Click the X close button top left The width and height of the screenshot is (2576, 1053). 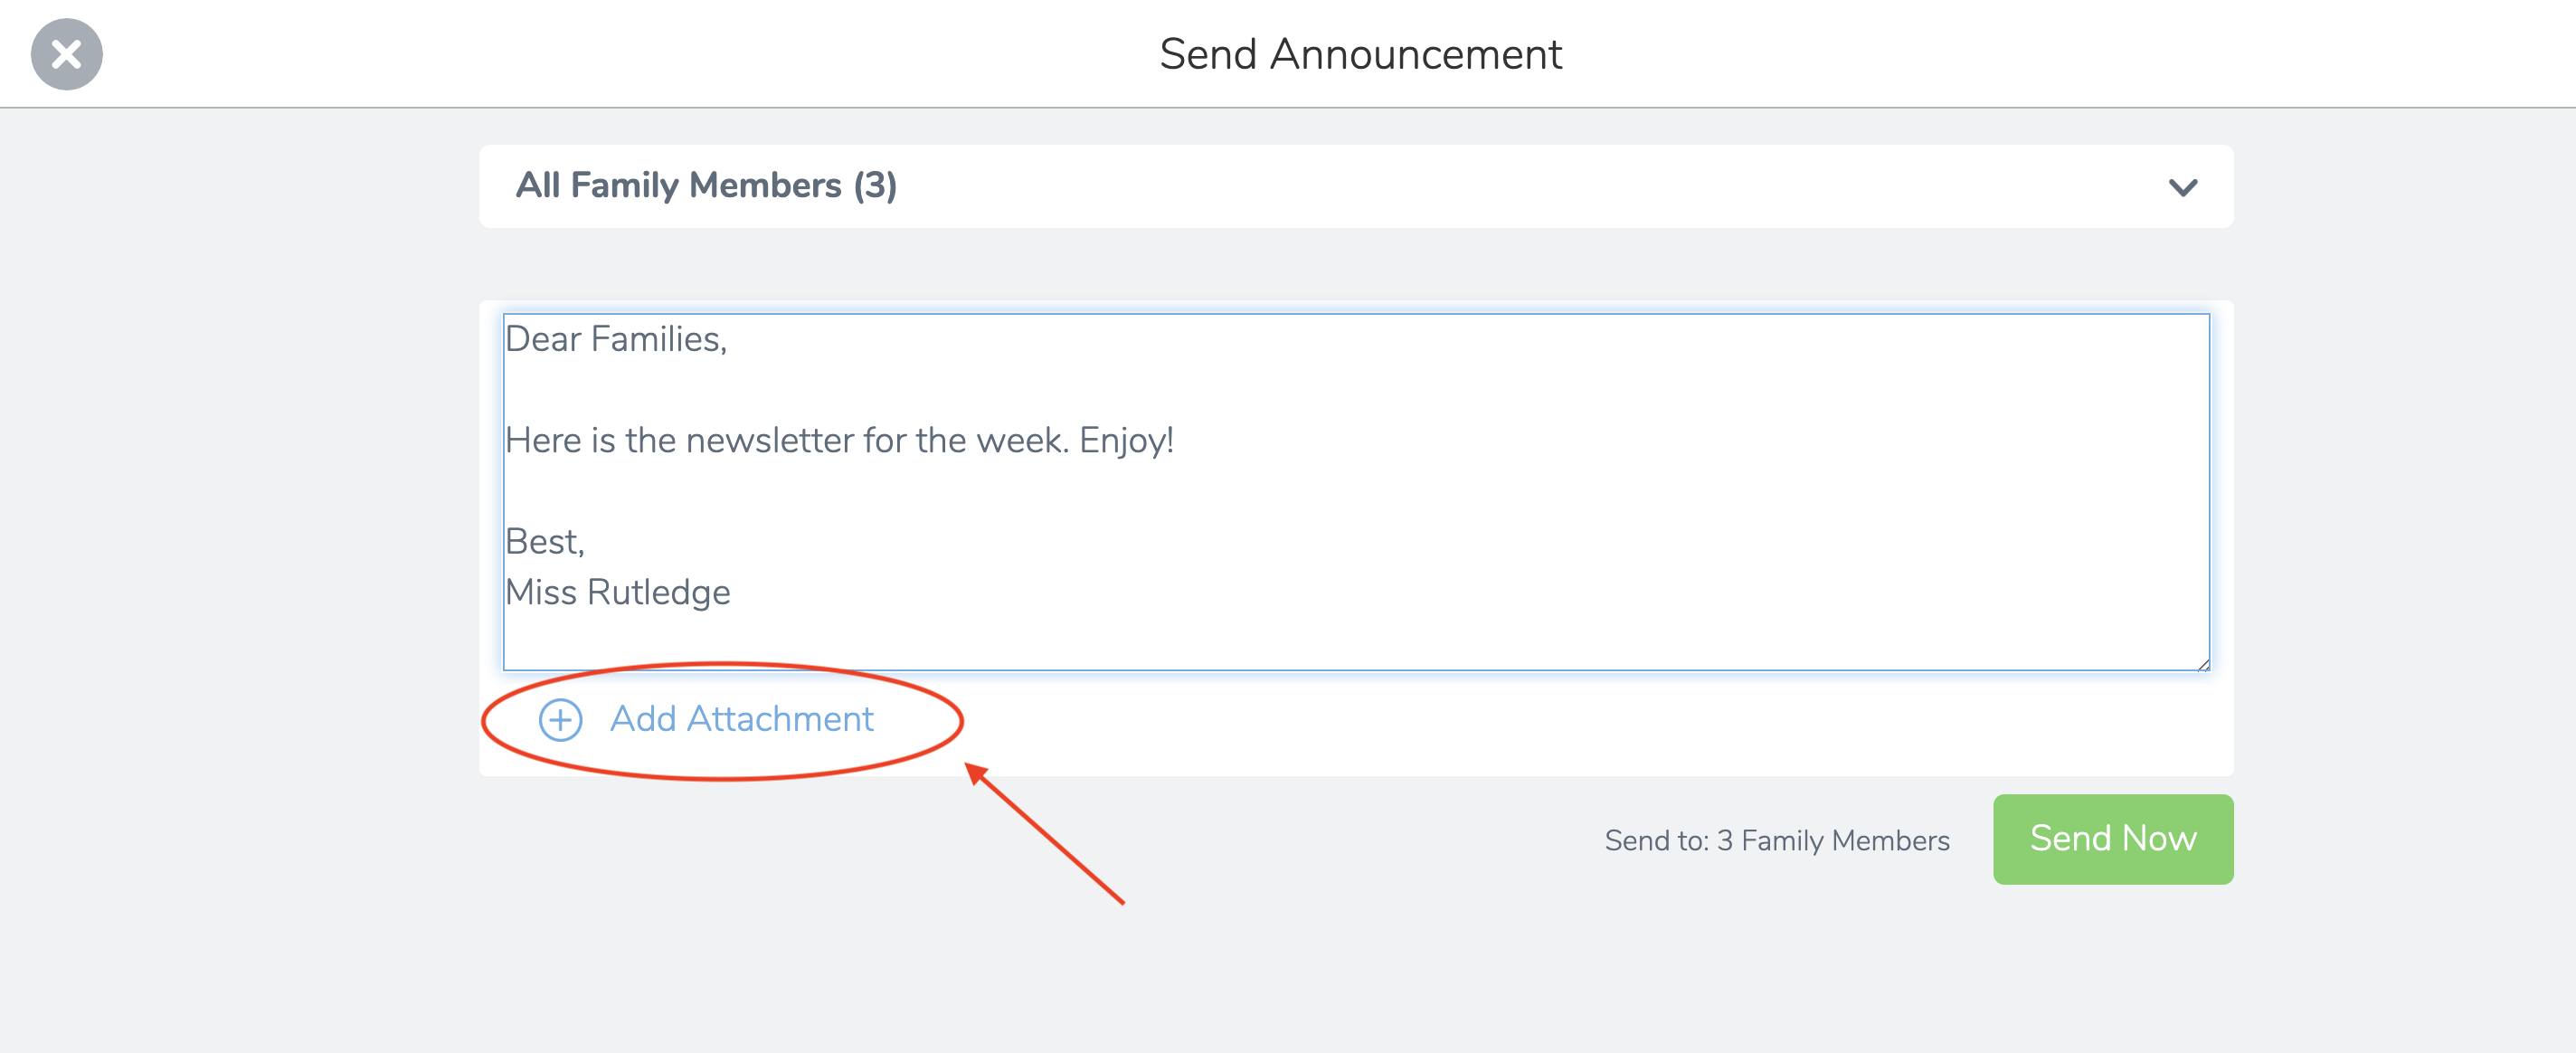pyautogui.click(x=64, y=54)
